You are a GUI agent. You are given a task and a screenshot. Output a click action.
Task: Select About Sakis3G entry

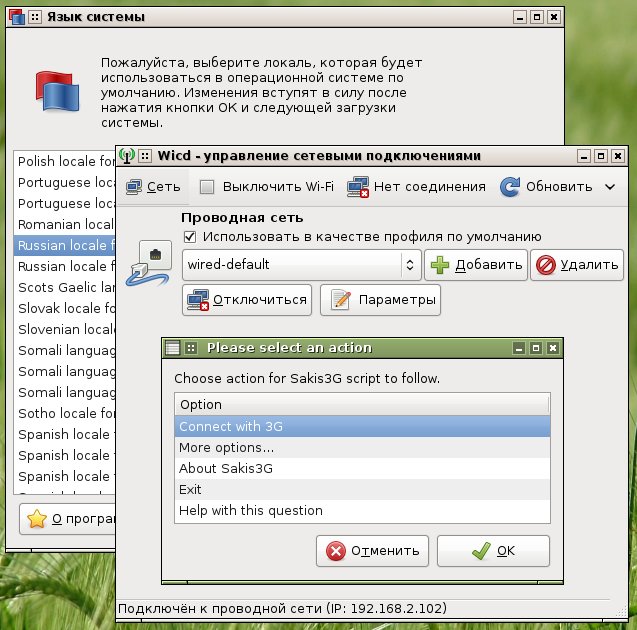pyautogui.click(x=362, y=469)
